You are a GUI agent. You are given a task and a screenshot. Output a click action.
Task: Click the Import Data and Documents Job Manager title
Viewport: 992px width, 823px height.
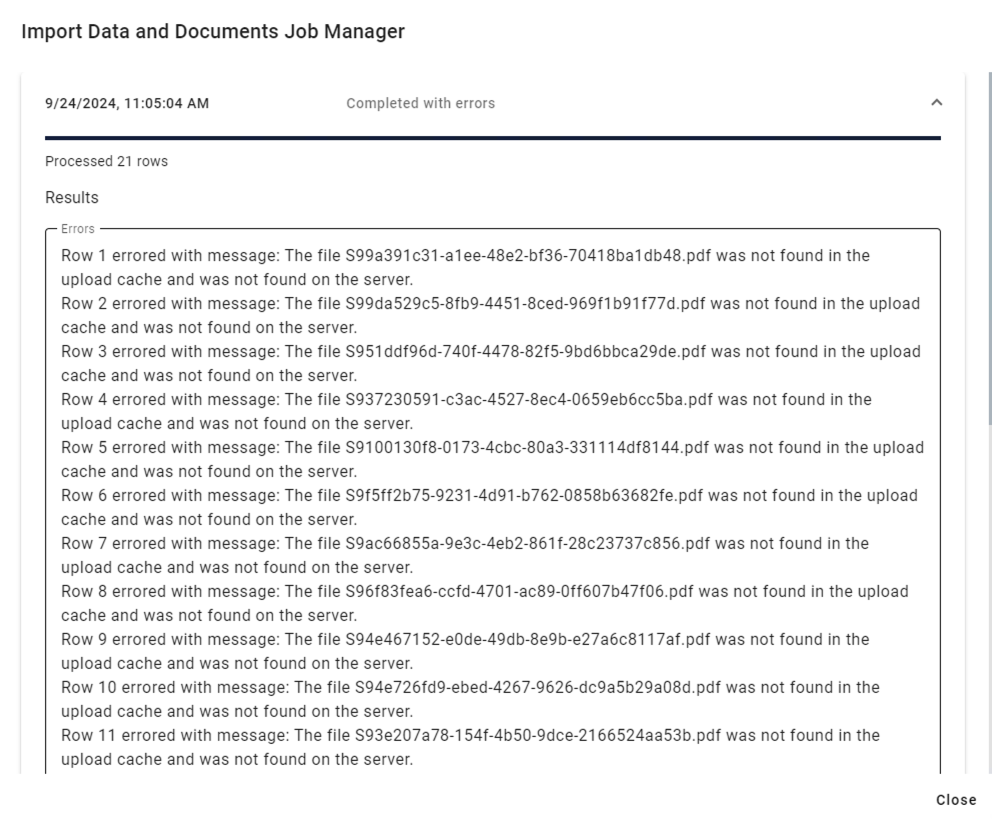click(x=211, y=31)
